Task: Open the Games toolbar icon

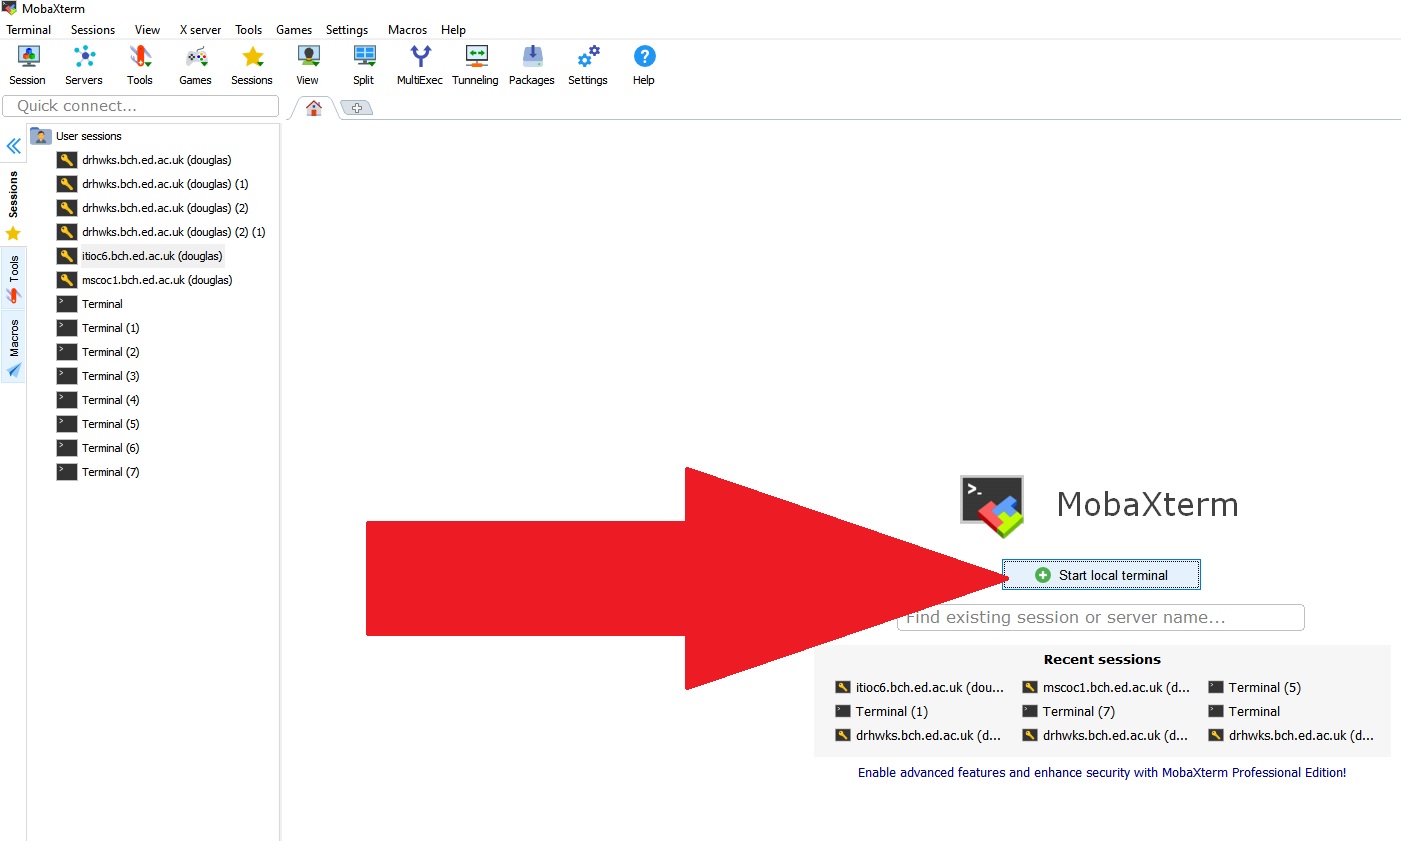Action: click(x=196, y=65)
